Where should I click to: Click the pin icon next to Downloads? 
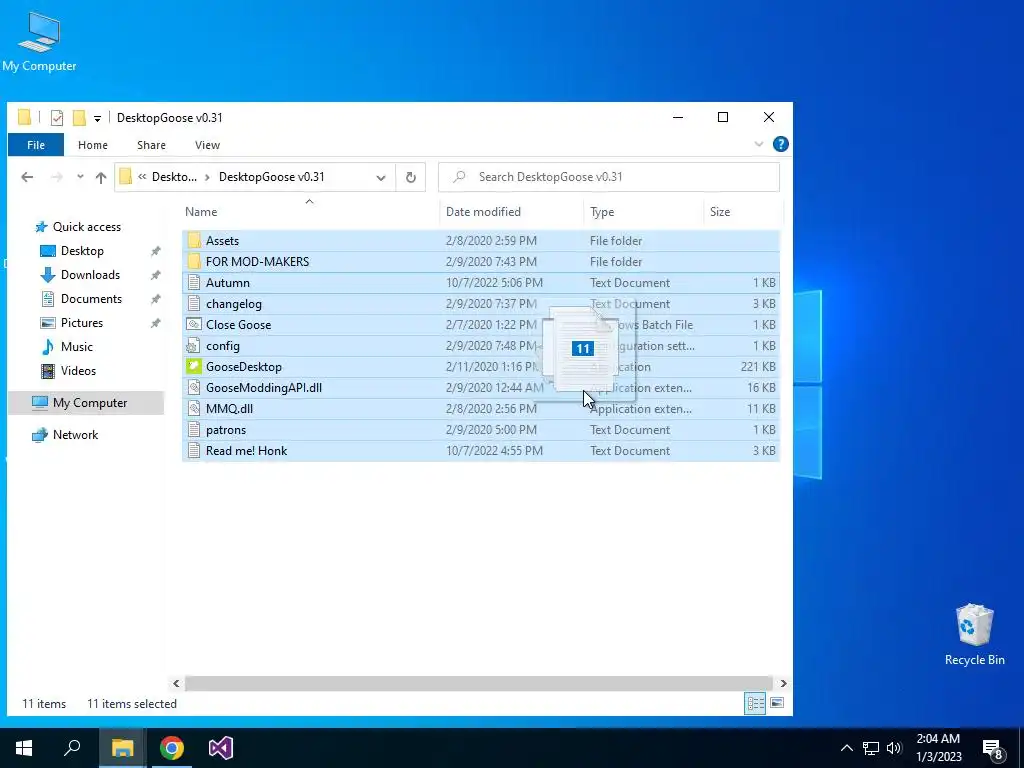(155, 275)
